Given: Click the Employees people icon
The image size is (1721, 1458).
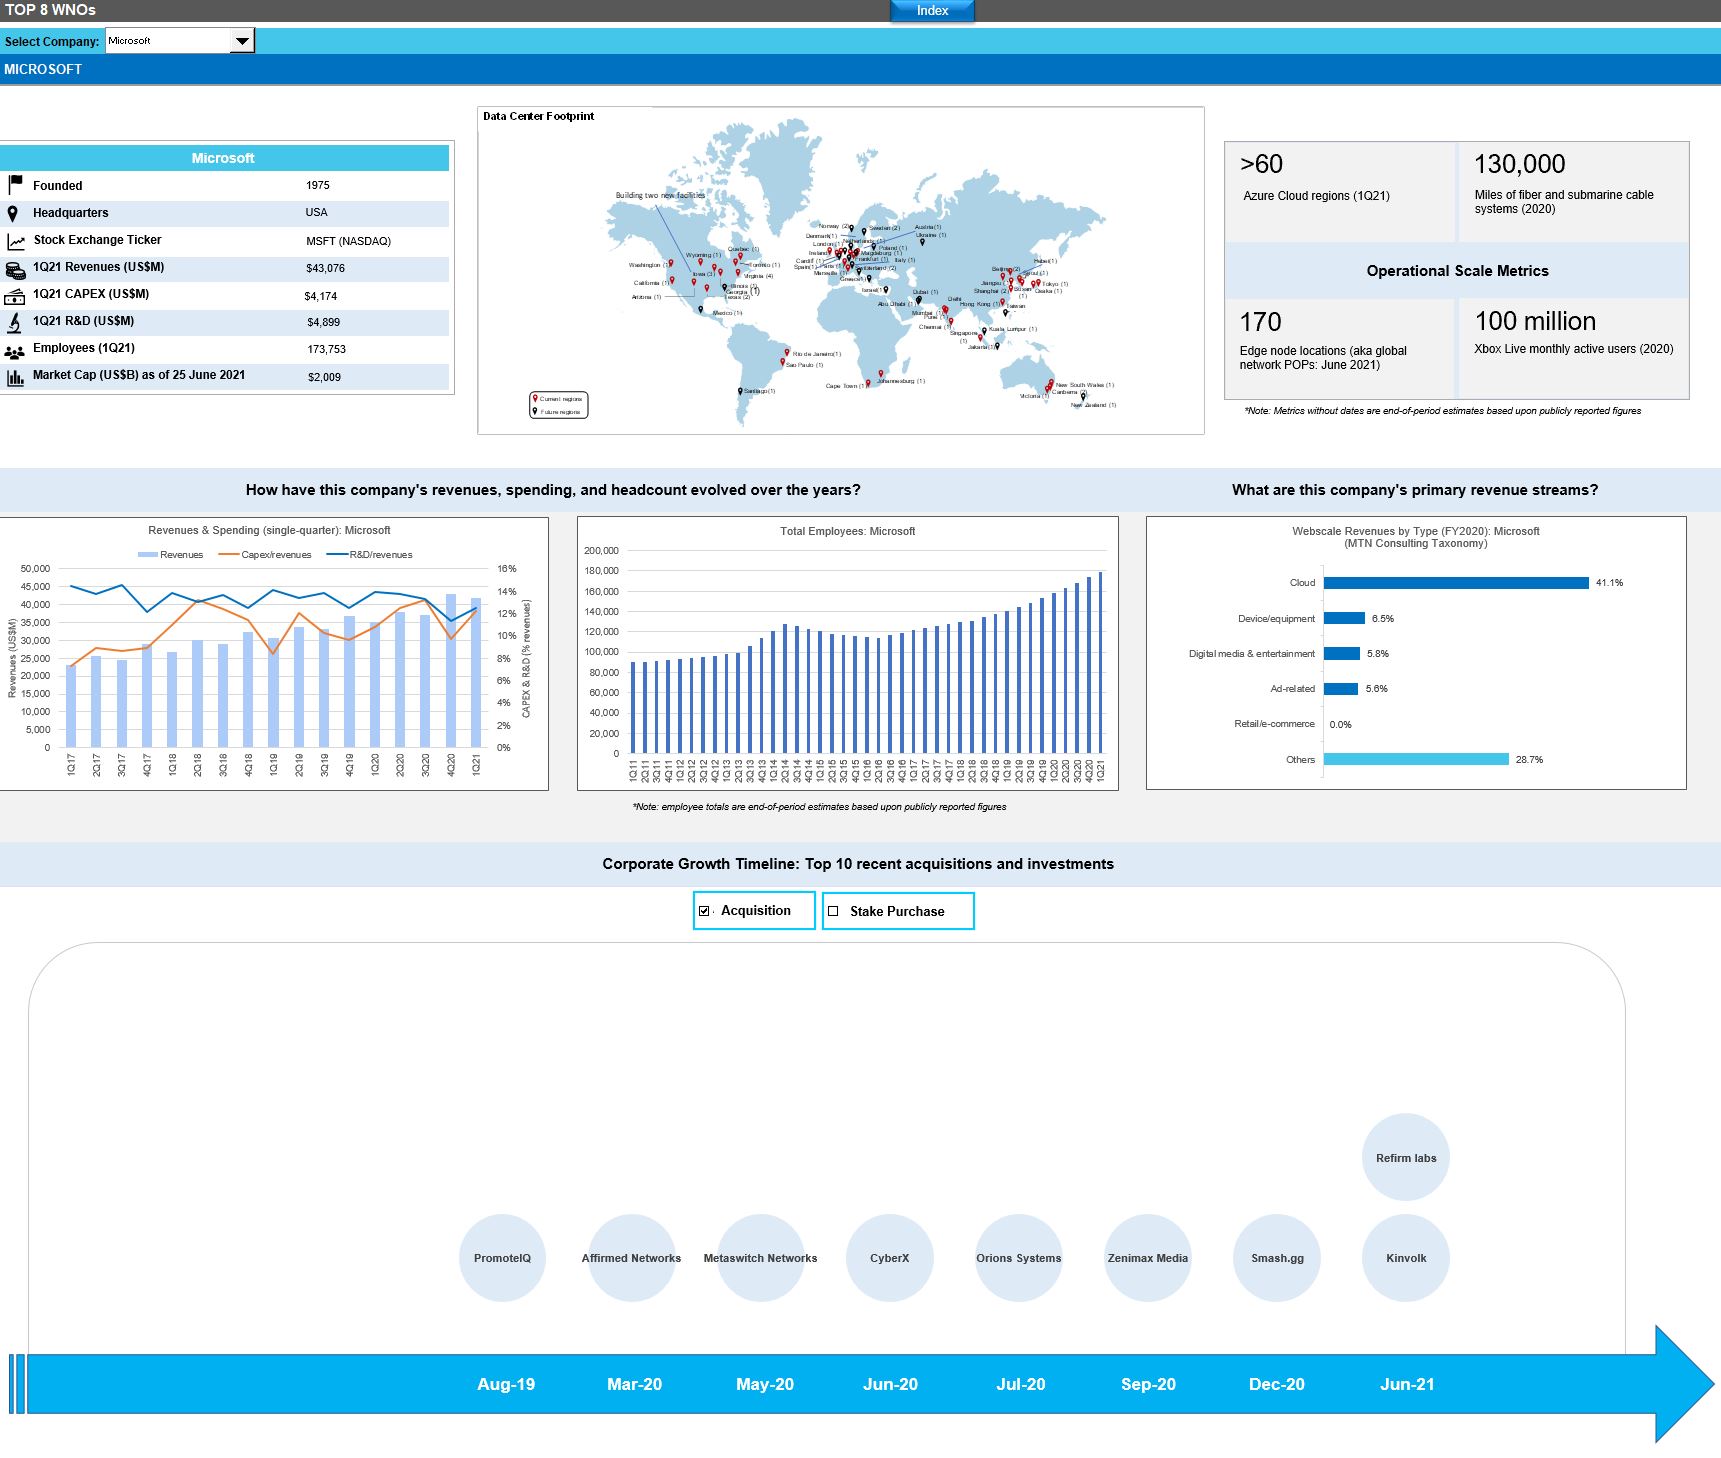Looking at the screenshot, I should 15,352.
